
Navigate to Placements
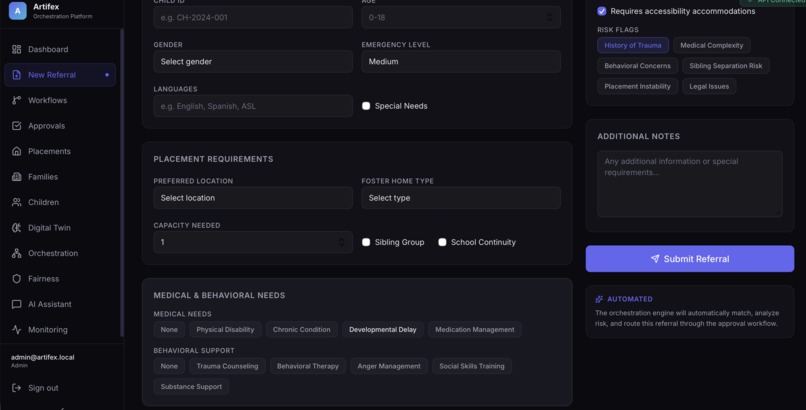[x=60, y=151]
